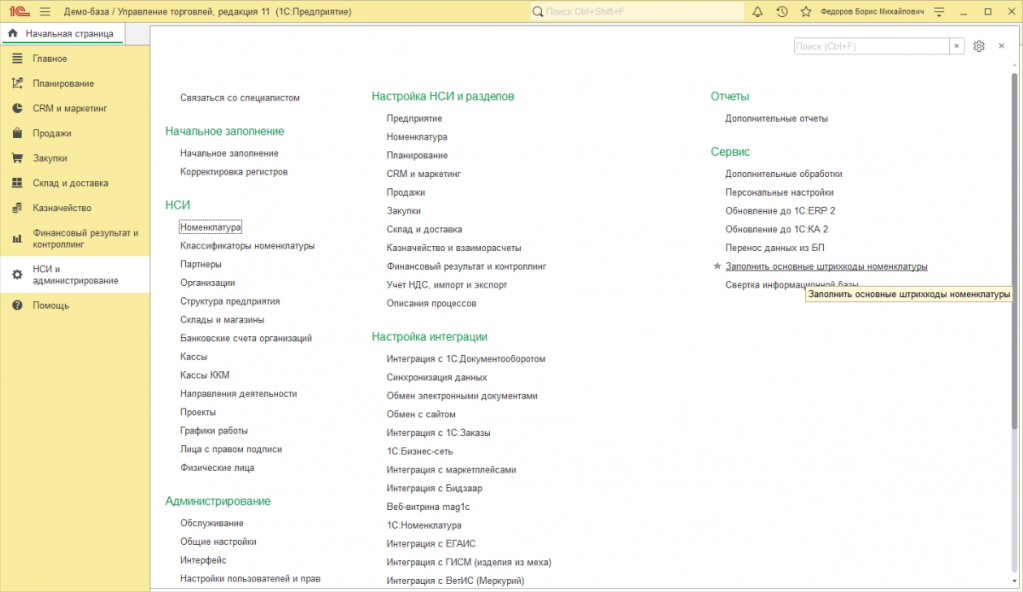1023x592 pixels.
Task: Open Заполнить основные штрихкоды номенклатуры link
Action: click(826, 266)
